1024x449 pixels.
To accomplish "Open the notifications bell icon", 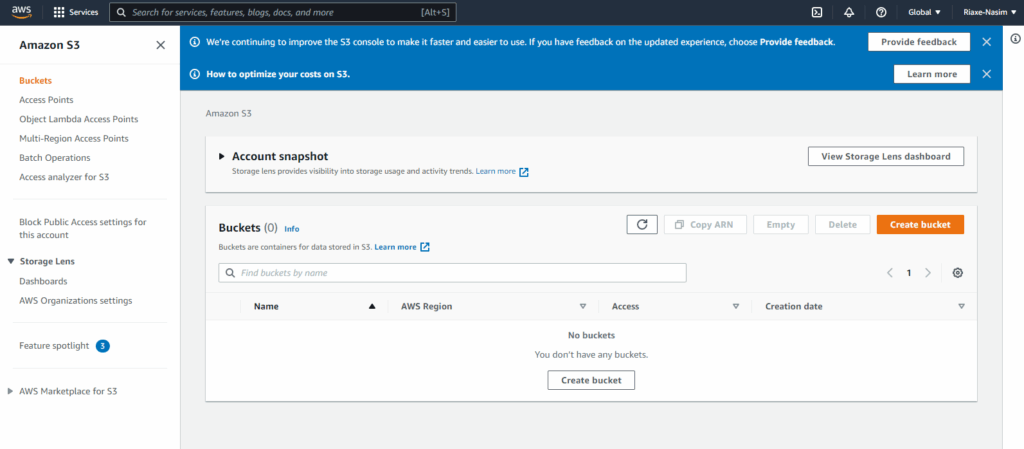I will coord(849,12).
